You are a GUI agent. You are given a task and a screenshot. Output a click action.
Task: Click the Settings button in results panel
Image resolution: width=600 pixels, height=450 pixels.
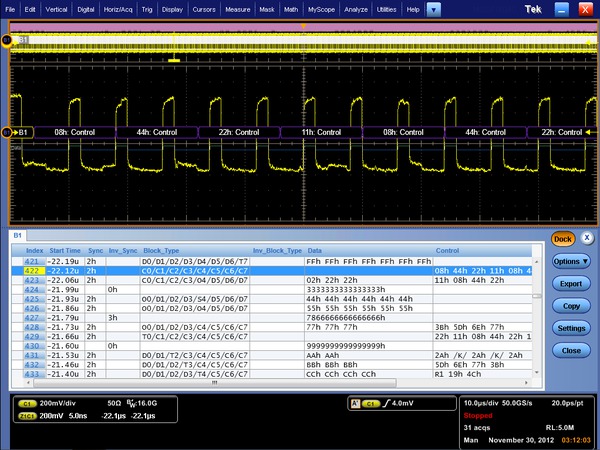point(571,328)
